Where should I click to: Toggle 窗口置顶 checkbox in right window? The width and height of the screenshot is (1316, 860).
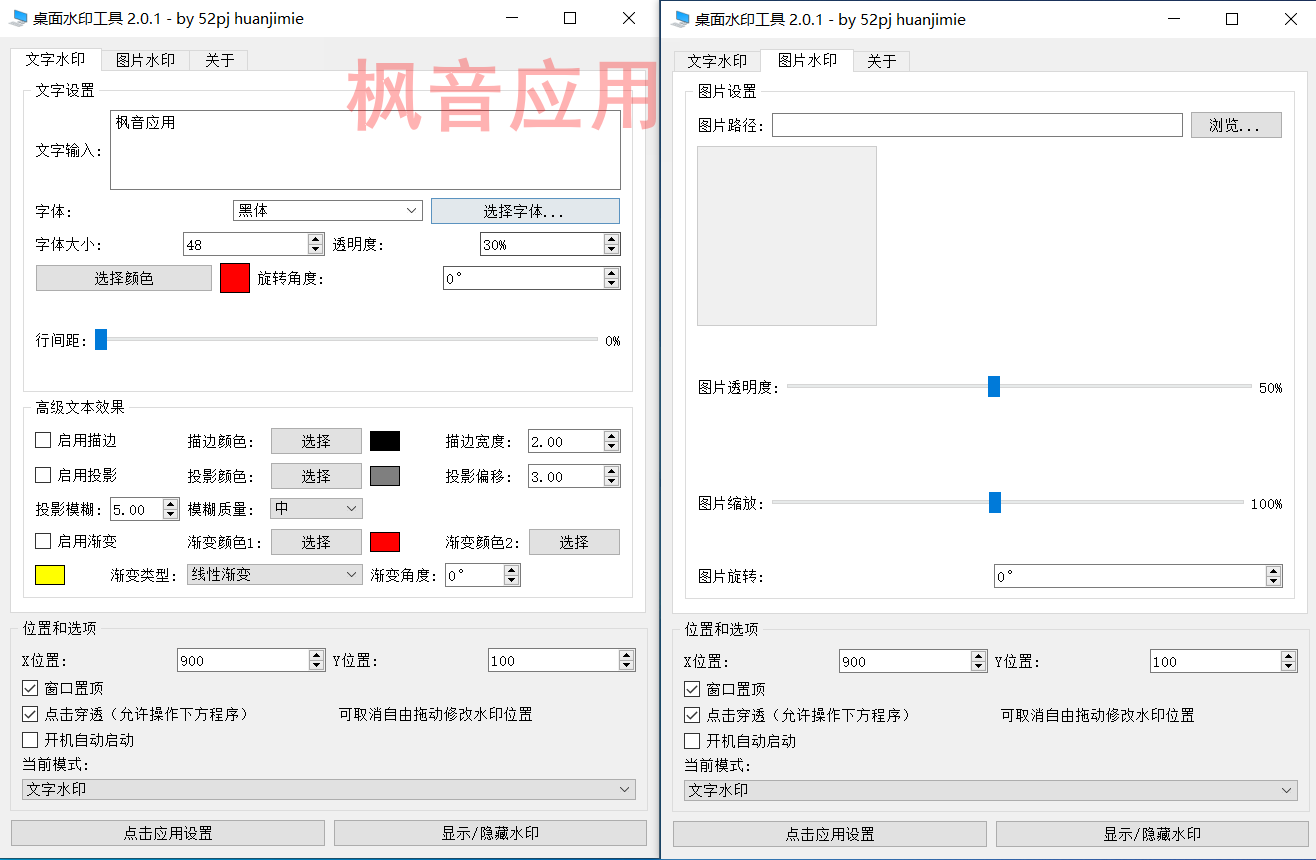coord(692,689)
